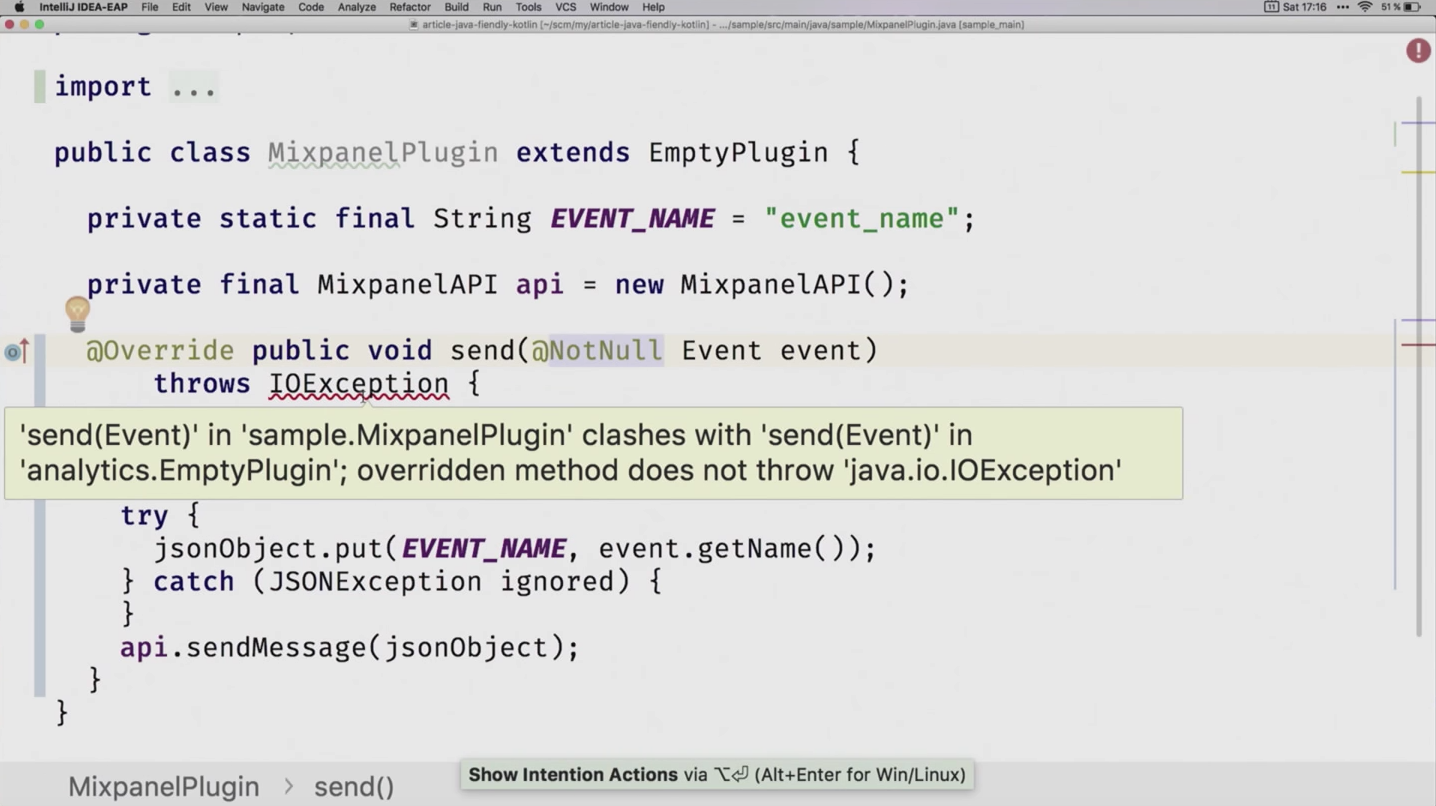Click the intention lightbulb icon
The image size is (1436, 806).
[77, 313]
